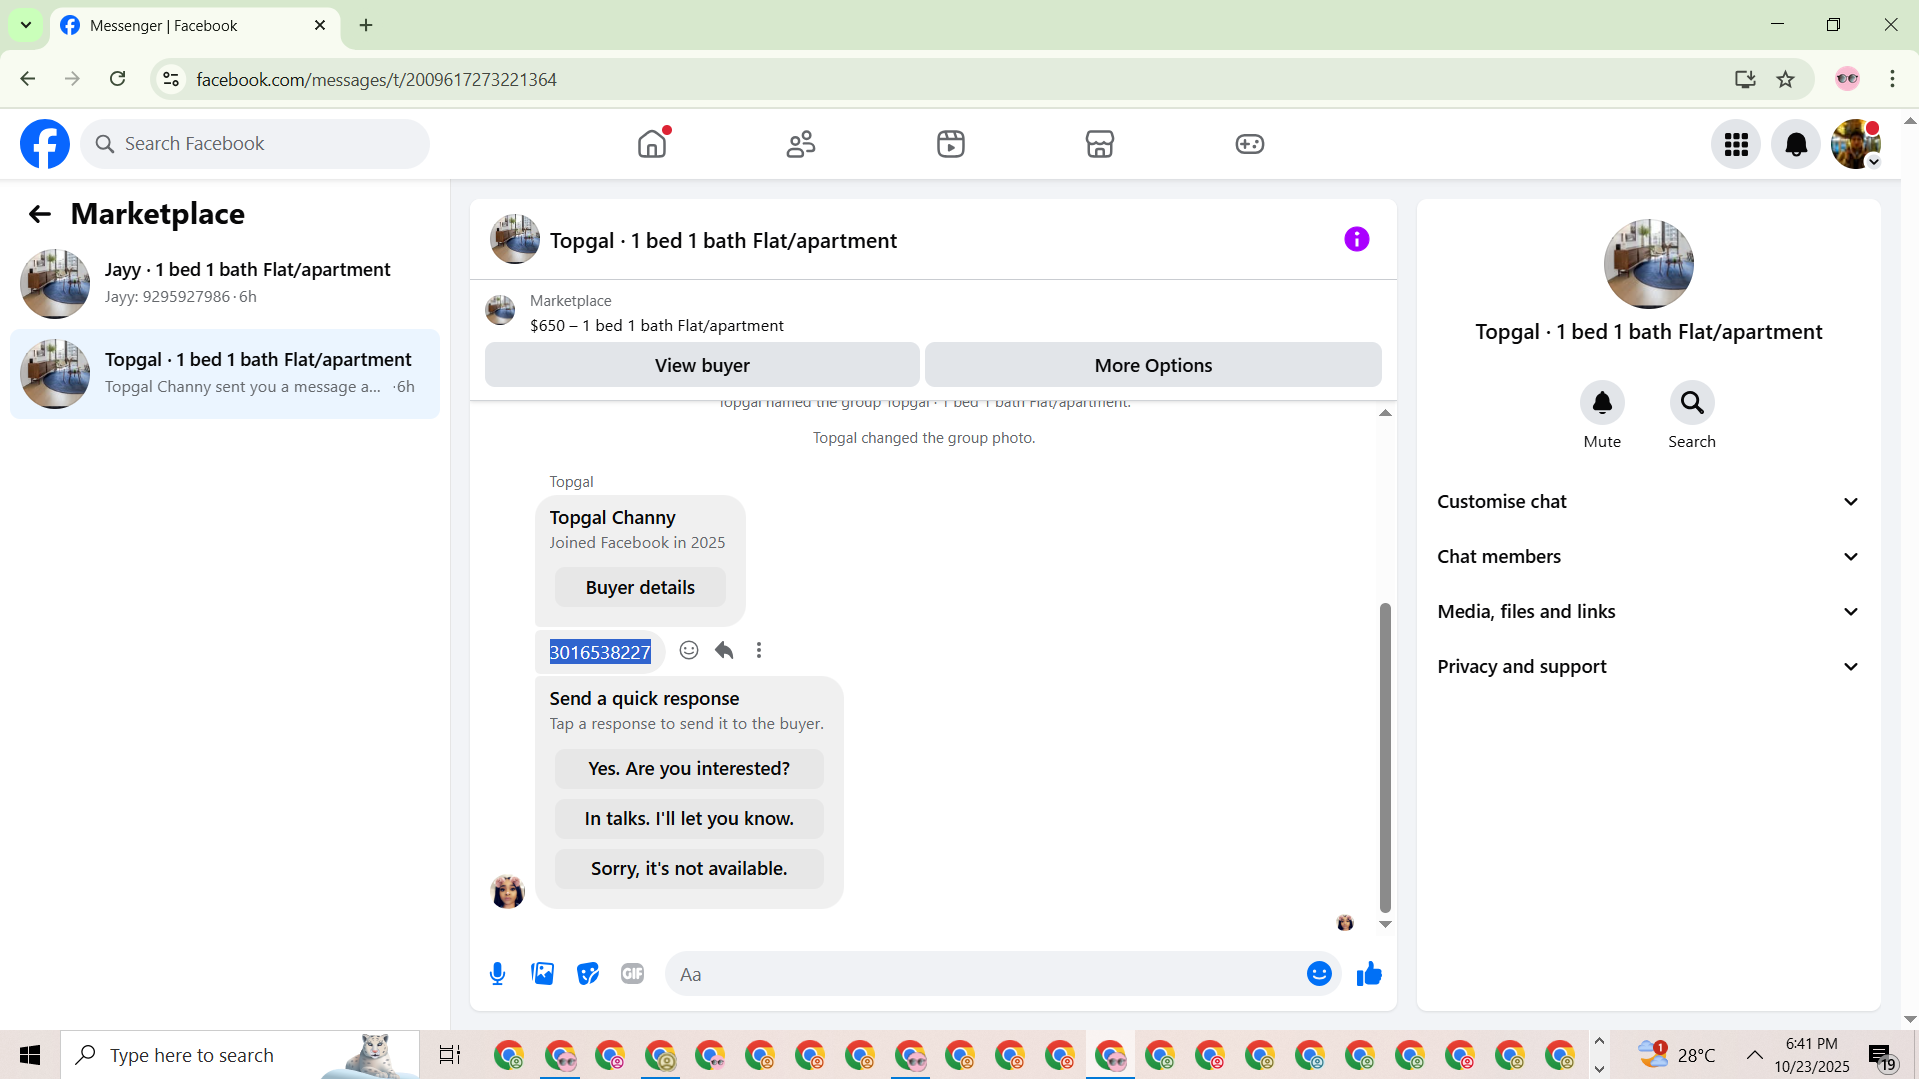Viewport: 1919px width, 1079px height.
Task: Open more options dots next to 3016538227
Action: click(759, 651)
